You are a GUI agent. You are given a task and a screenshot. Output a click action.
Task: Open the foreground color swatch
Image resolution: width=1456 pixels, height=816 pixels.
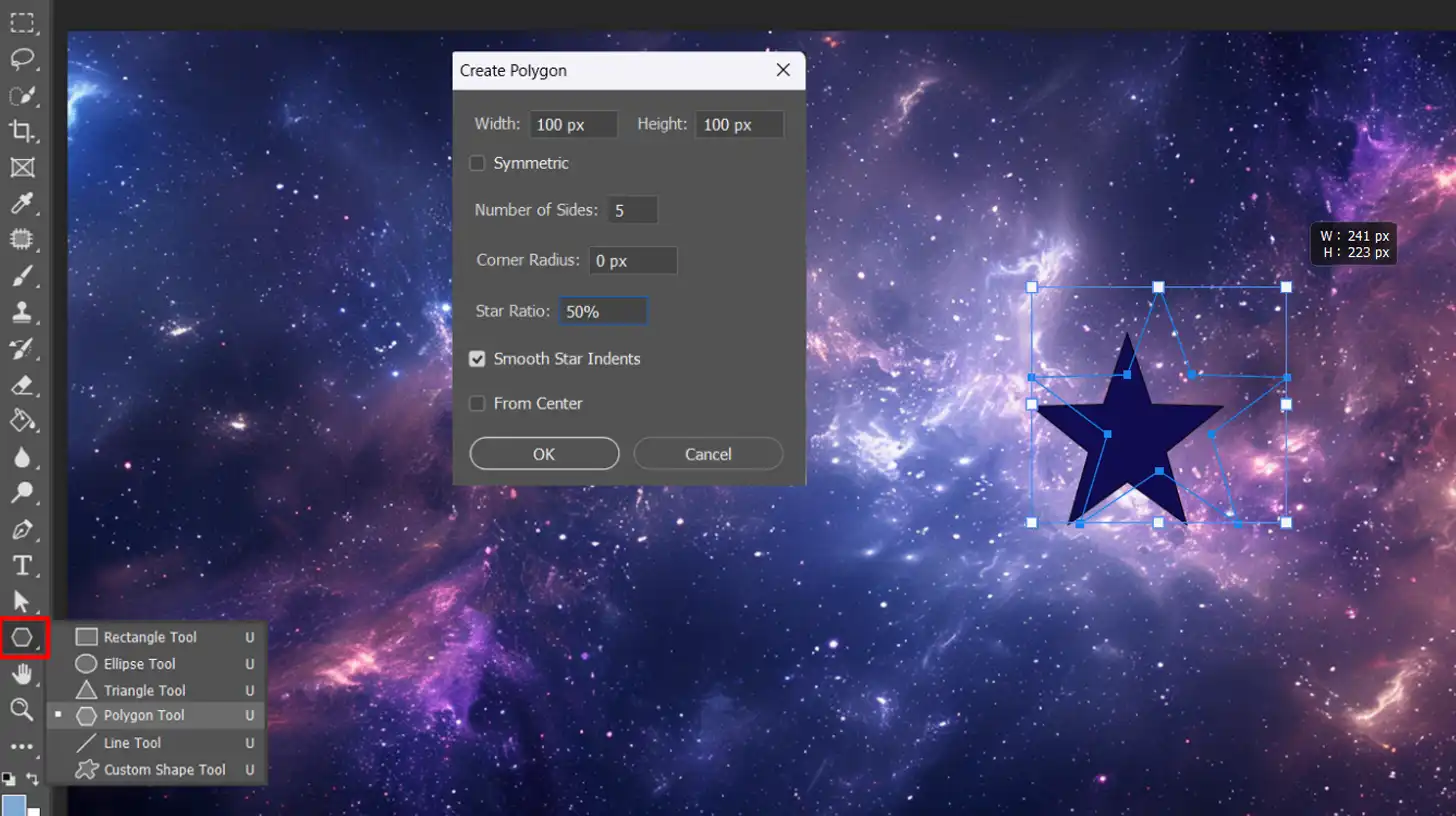[x=13, y=805]
